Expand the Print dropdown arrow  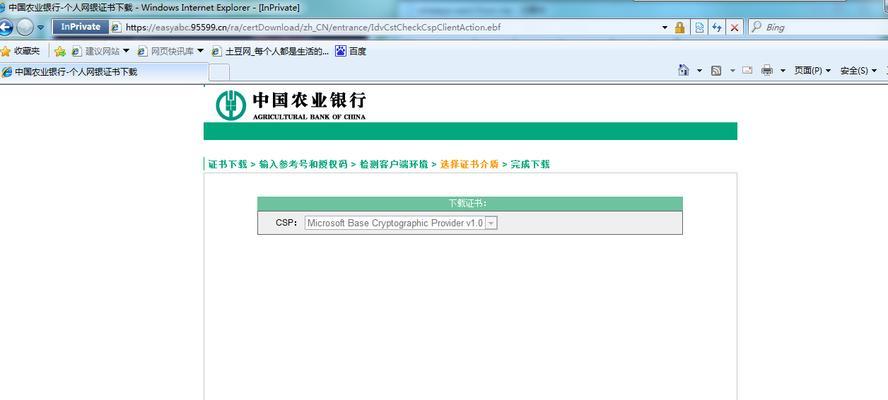[x=783, y=71]
